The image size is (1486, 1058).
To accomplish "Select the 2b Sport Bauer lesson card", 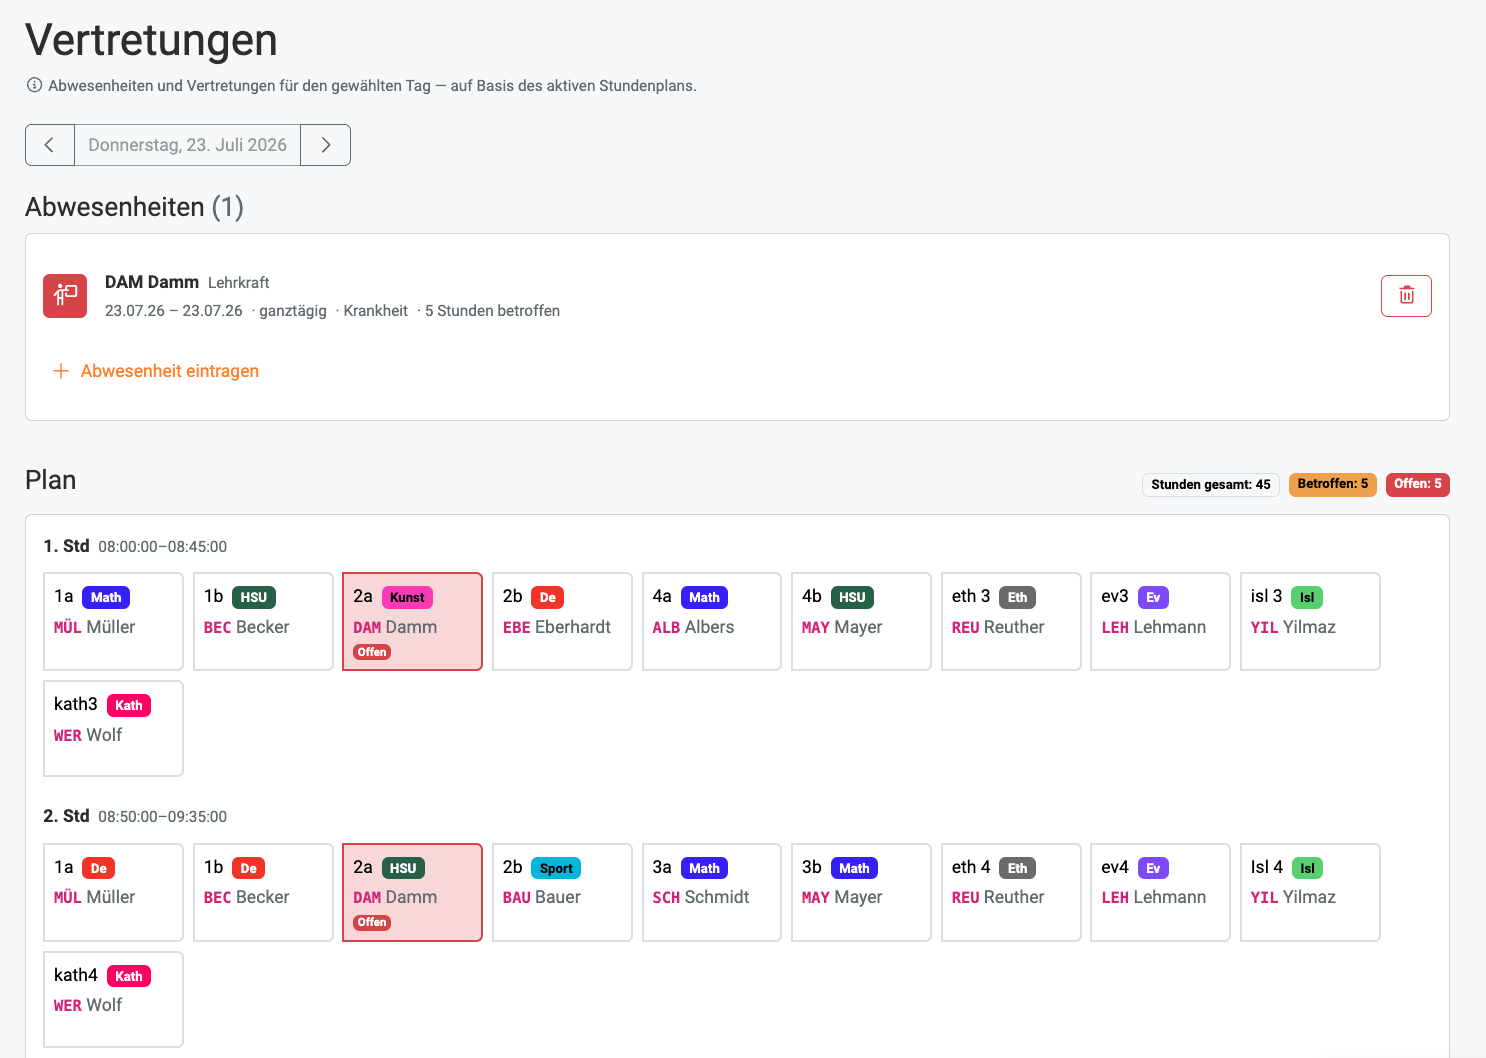I will 562,892.
